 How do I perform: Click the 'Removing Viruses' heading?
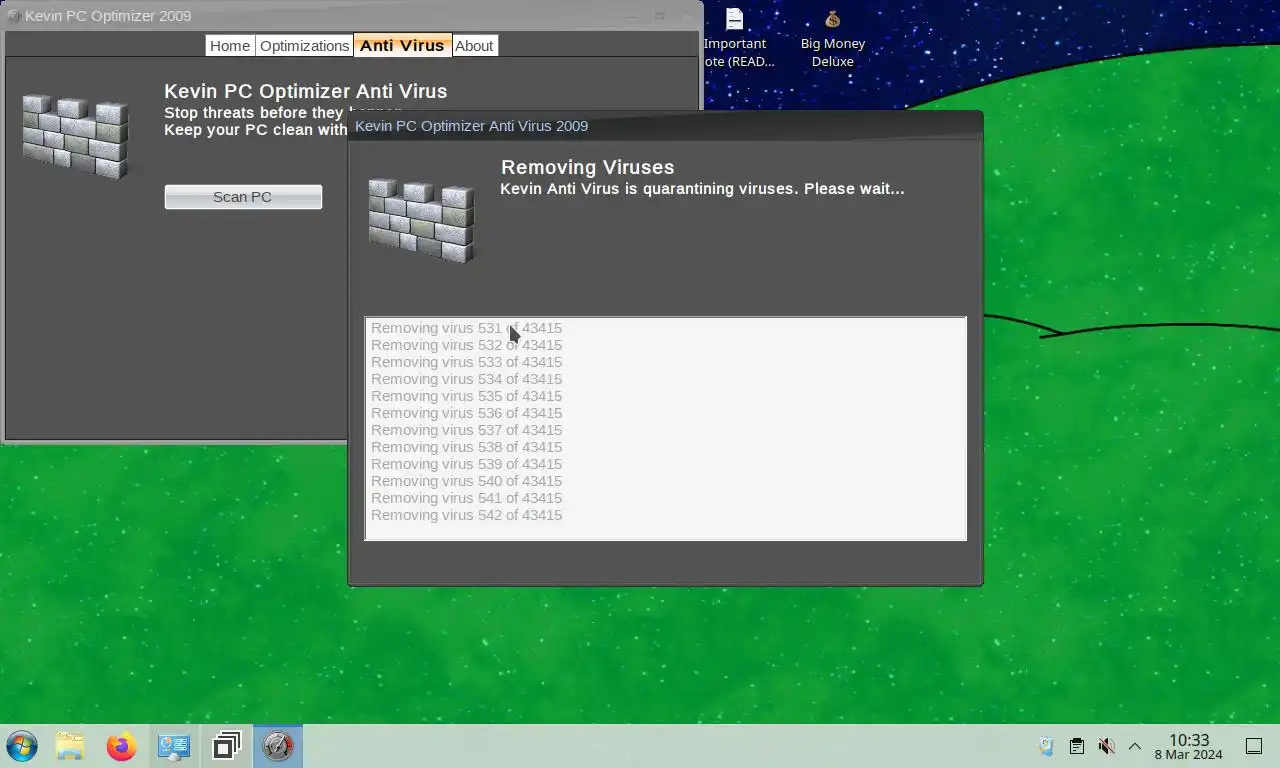[588, 167]
